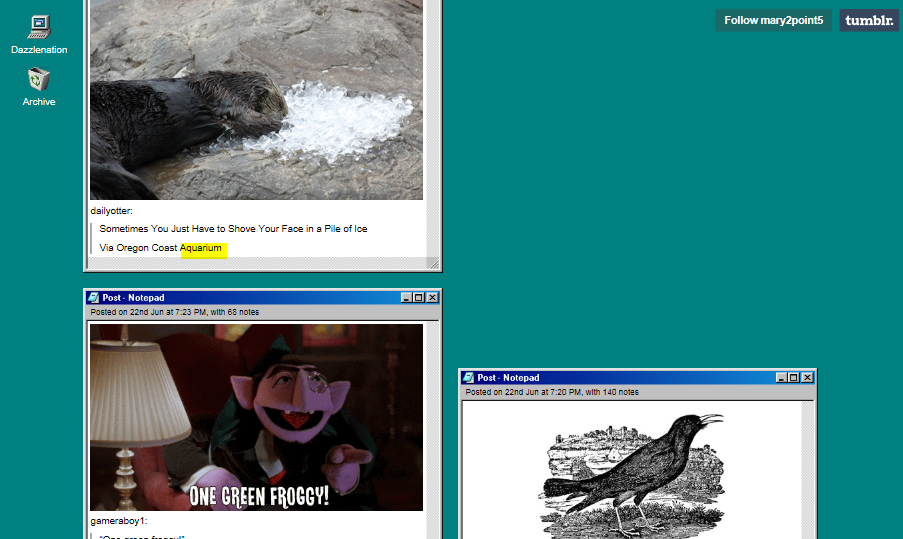Click the notepad icon in the crow post title bar
Screen dimensions: 903x539
click(x=469, y=378)
